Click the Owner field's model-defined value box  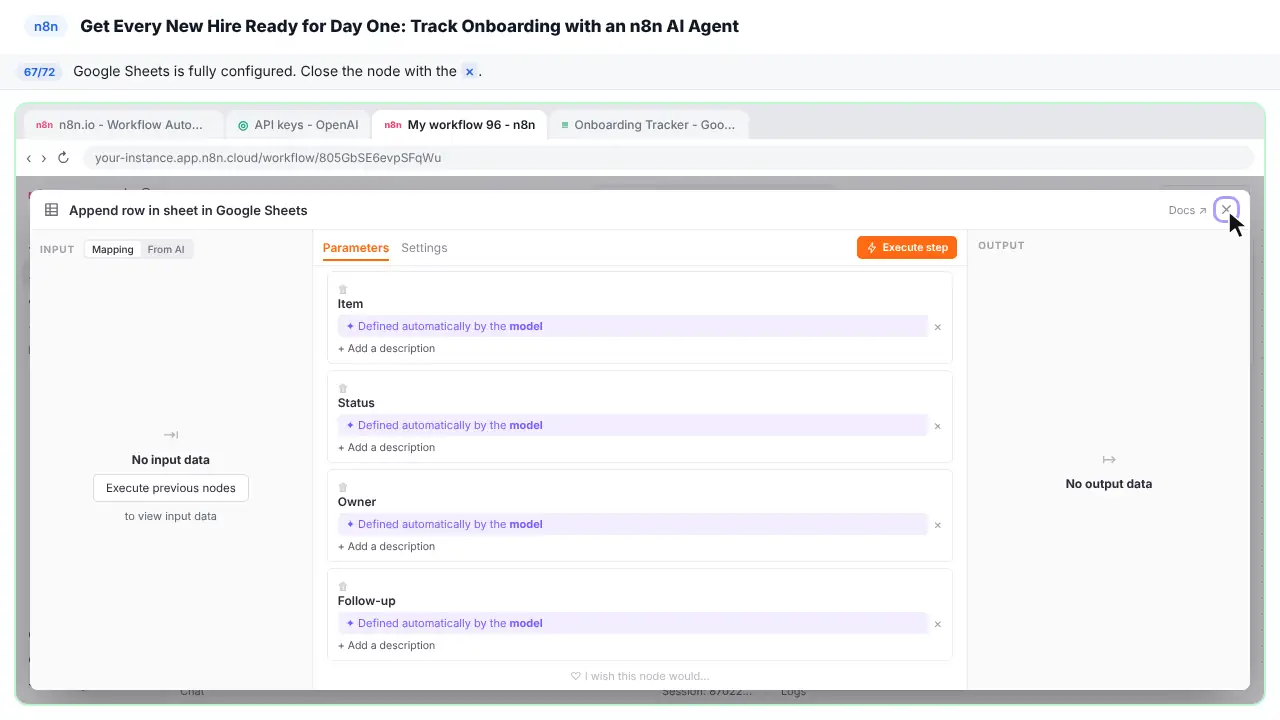[633, 525]
